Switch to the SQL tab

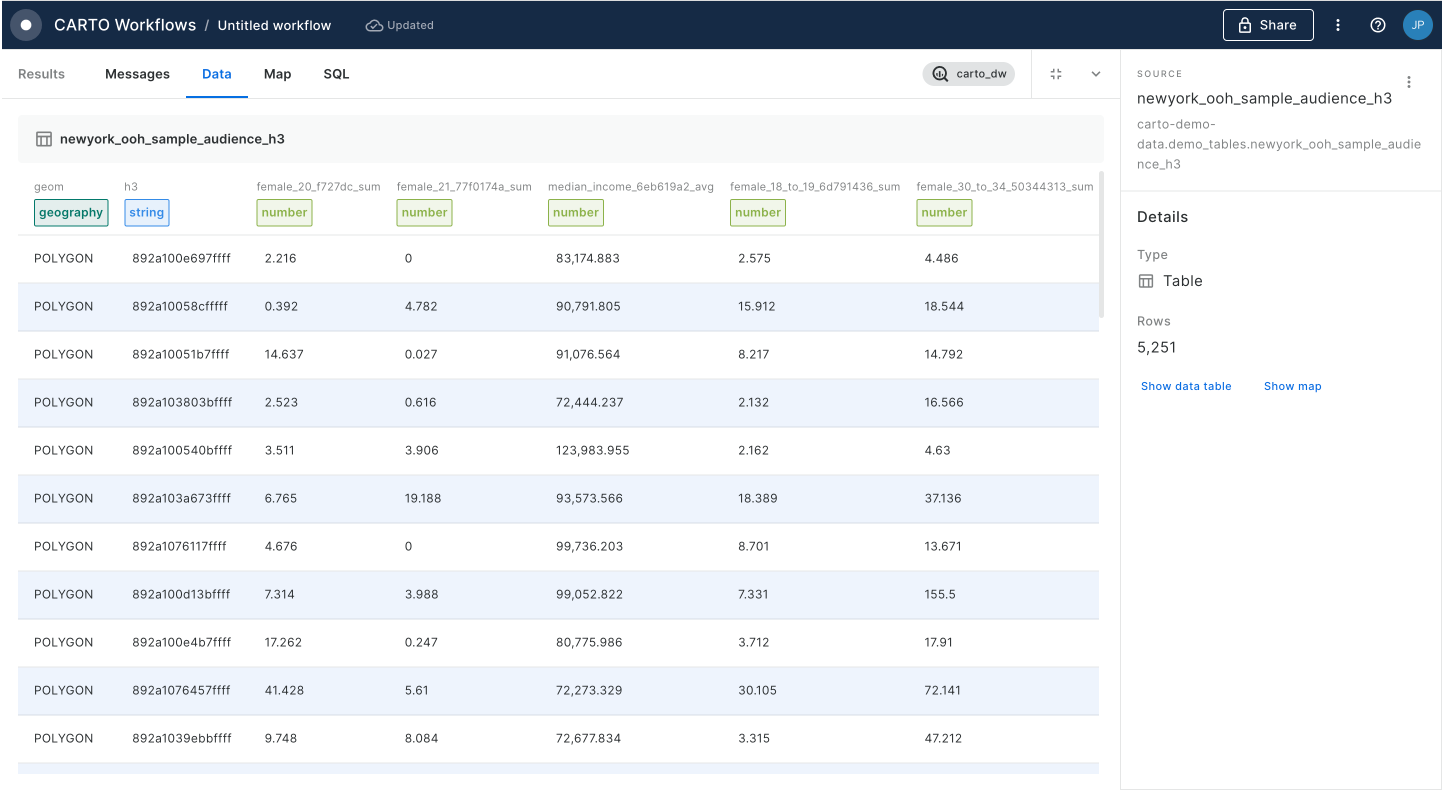tap(336, 74)
